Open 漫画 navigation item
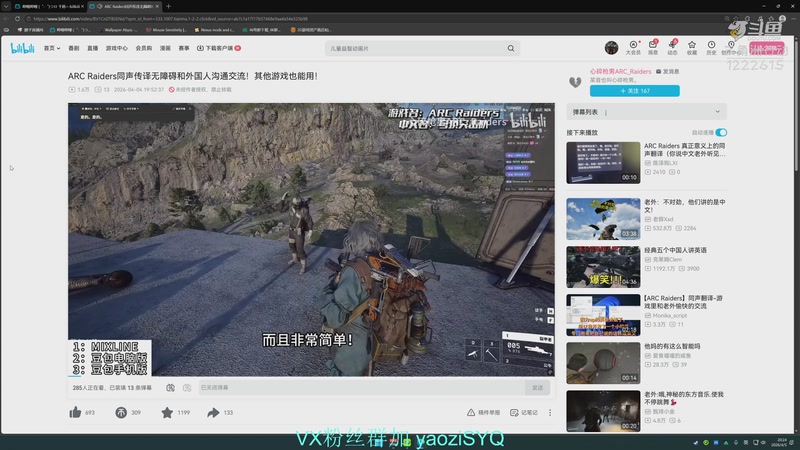 (x=165, y=48)
